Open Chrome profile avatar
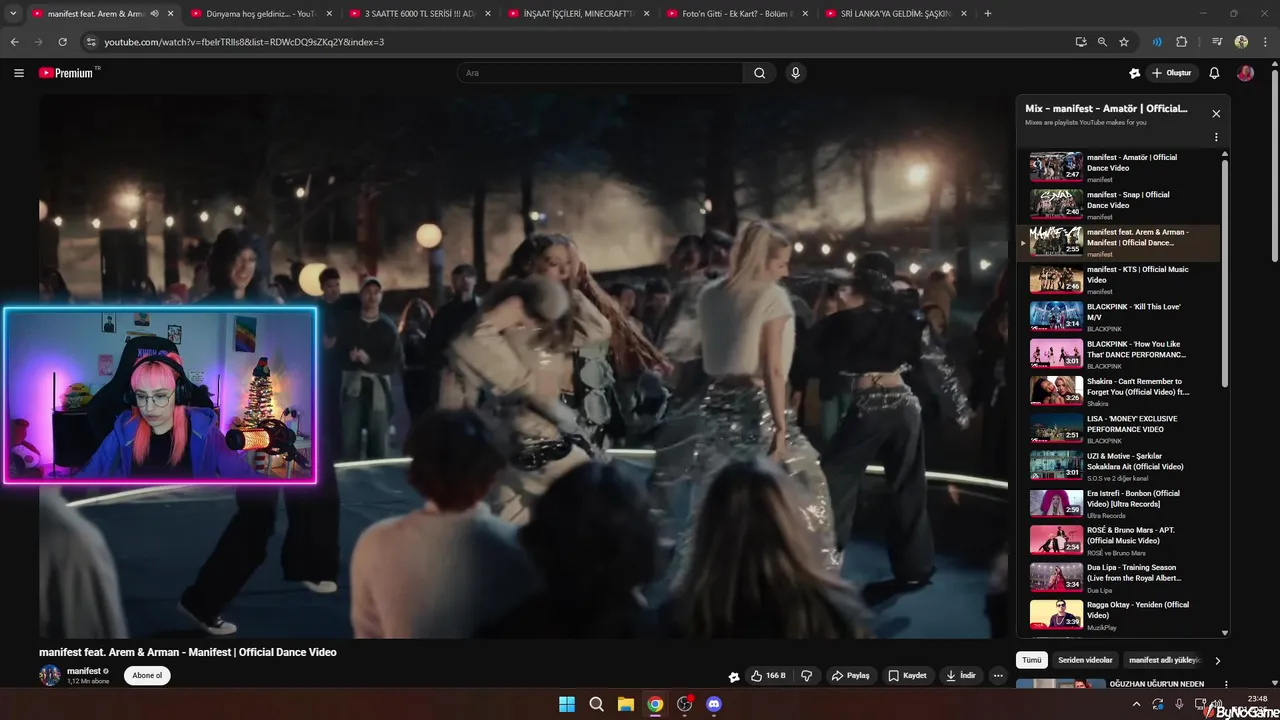 click(x=1241, y=42)
